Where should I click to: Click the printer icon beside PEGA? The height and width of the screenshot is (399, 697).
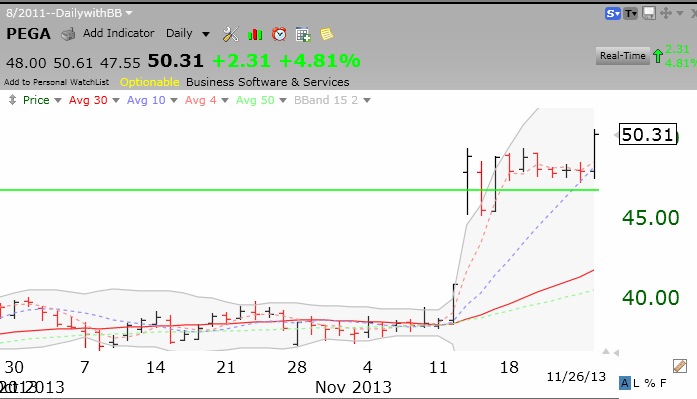click(x=68, y=34)
